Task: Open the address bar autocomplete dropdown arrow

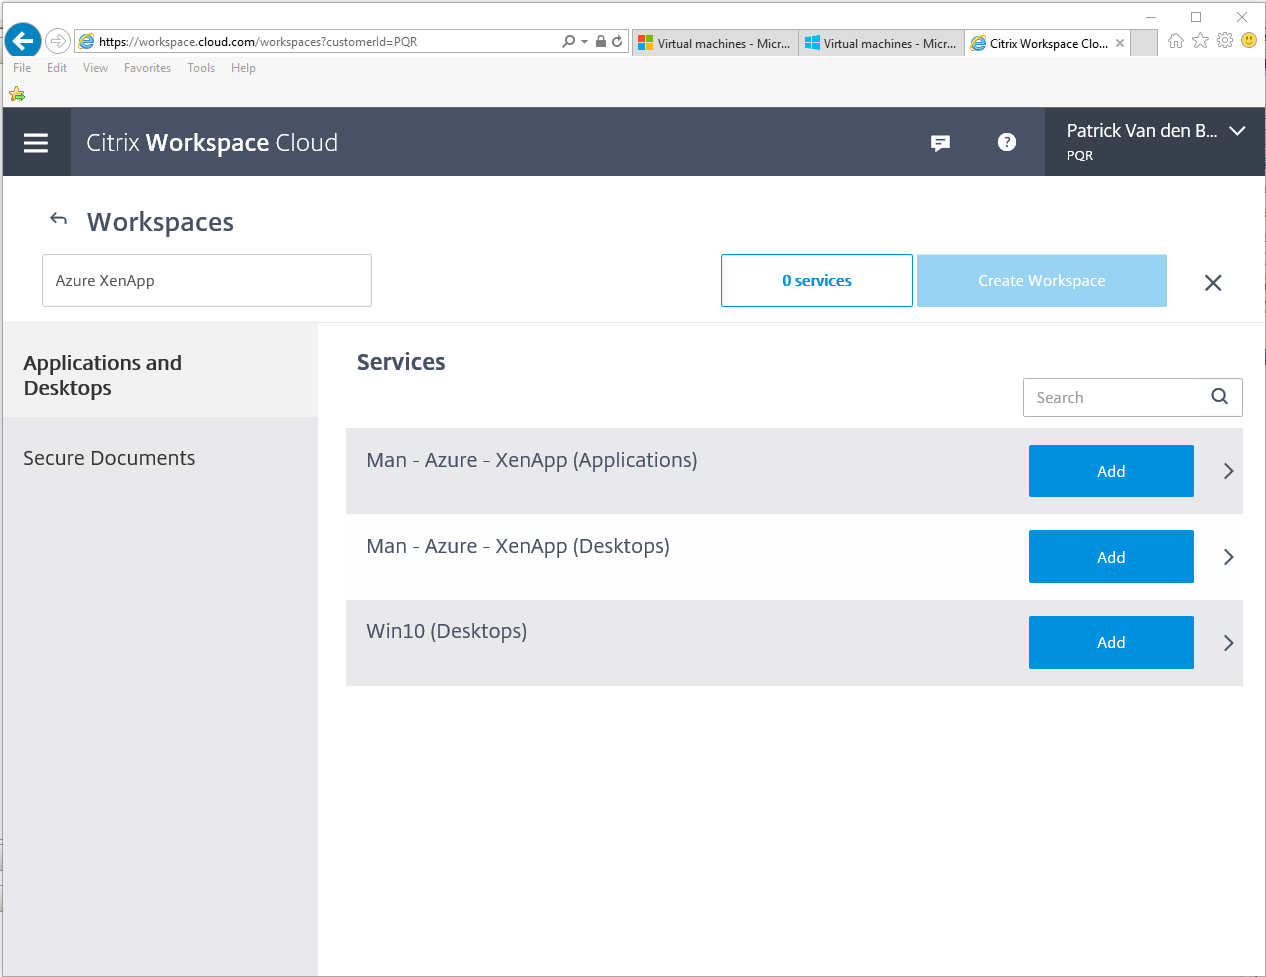Action: (584, 42)
